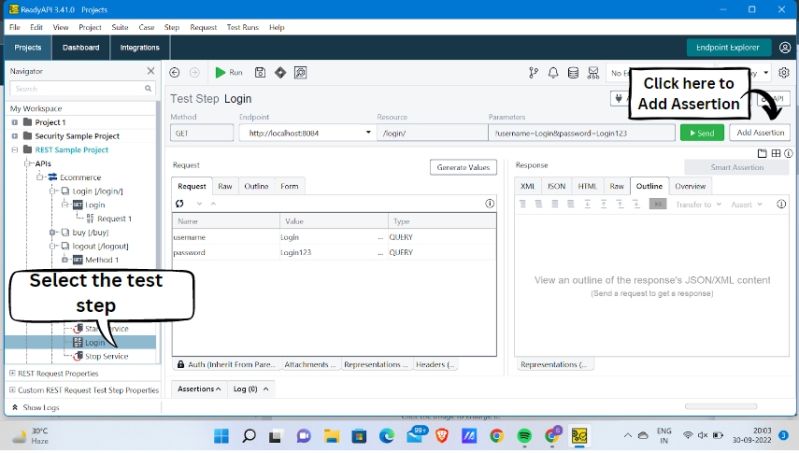
Task: Expand the Log (0) panel
Action: coord(251,389)
